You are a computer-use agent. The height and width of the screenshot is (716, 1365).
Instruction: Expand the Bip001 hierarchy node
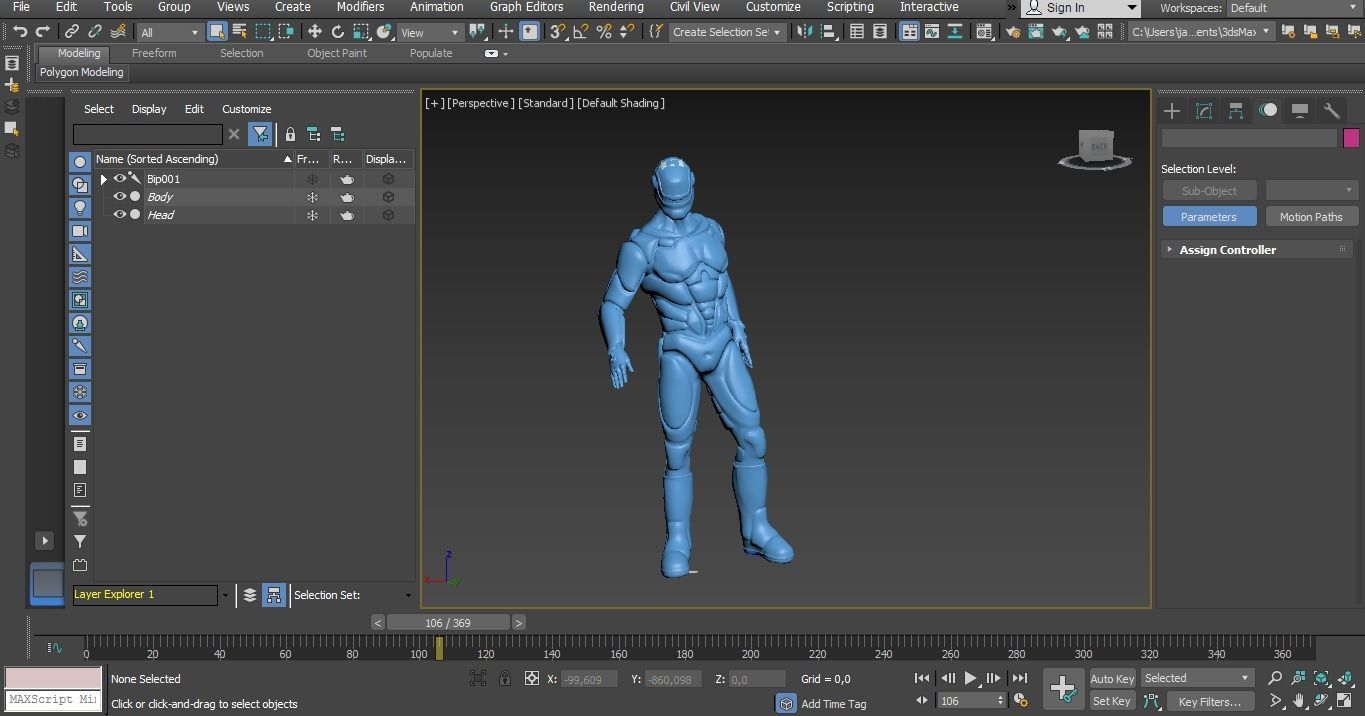(103, 179)
